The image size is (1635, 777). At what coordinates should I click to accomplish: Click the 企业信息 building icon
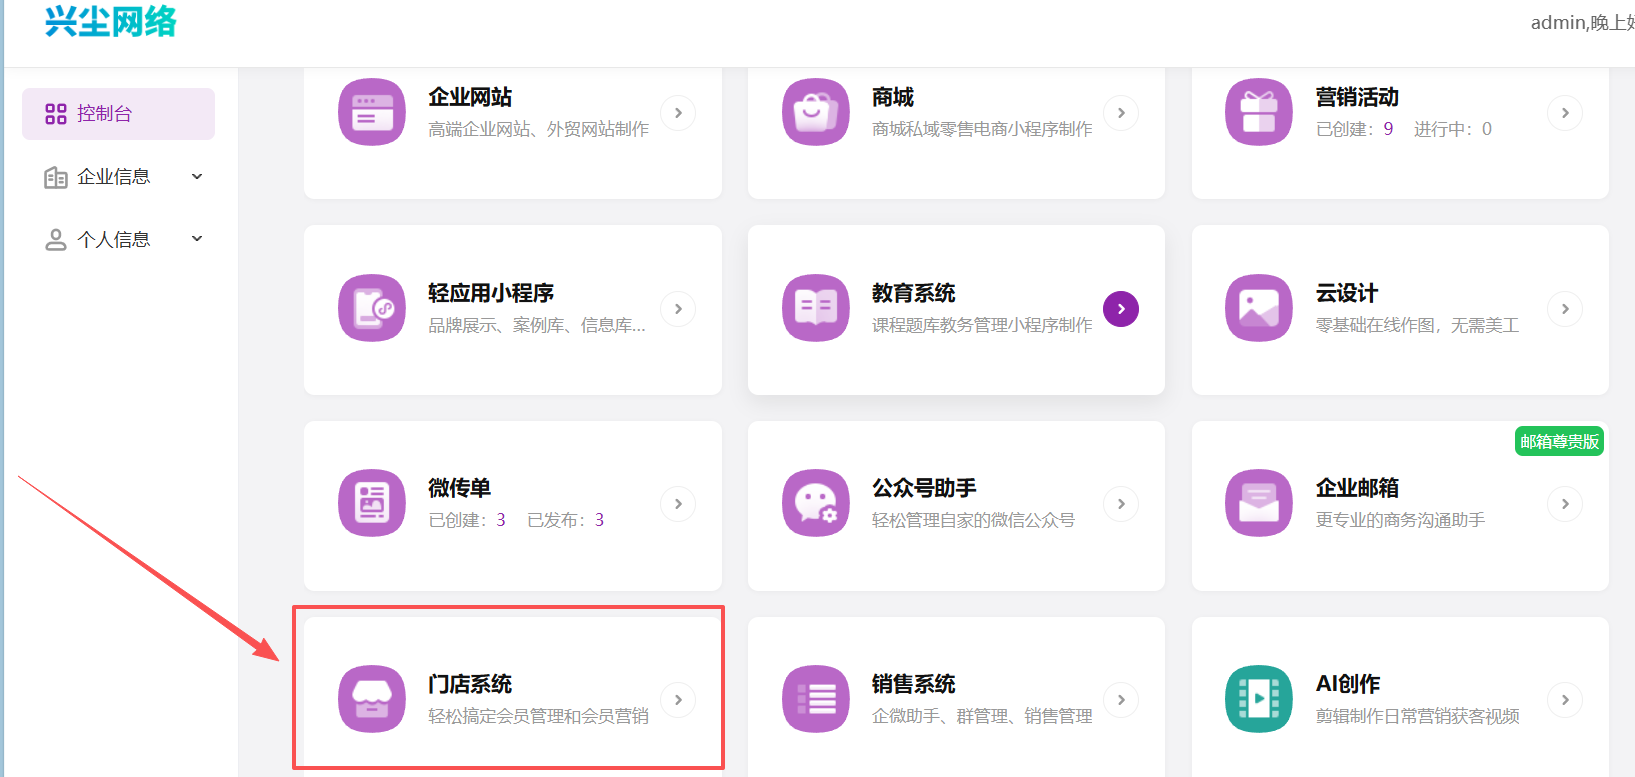tap(56, 177)
